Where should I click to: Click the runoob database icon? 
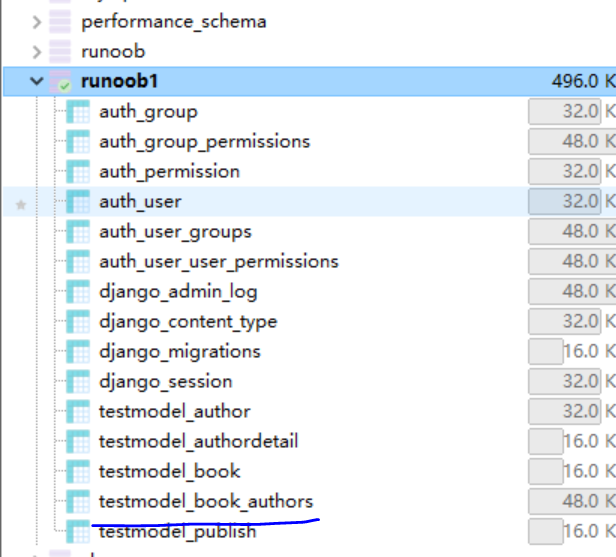click(x=61, y=51)
